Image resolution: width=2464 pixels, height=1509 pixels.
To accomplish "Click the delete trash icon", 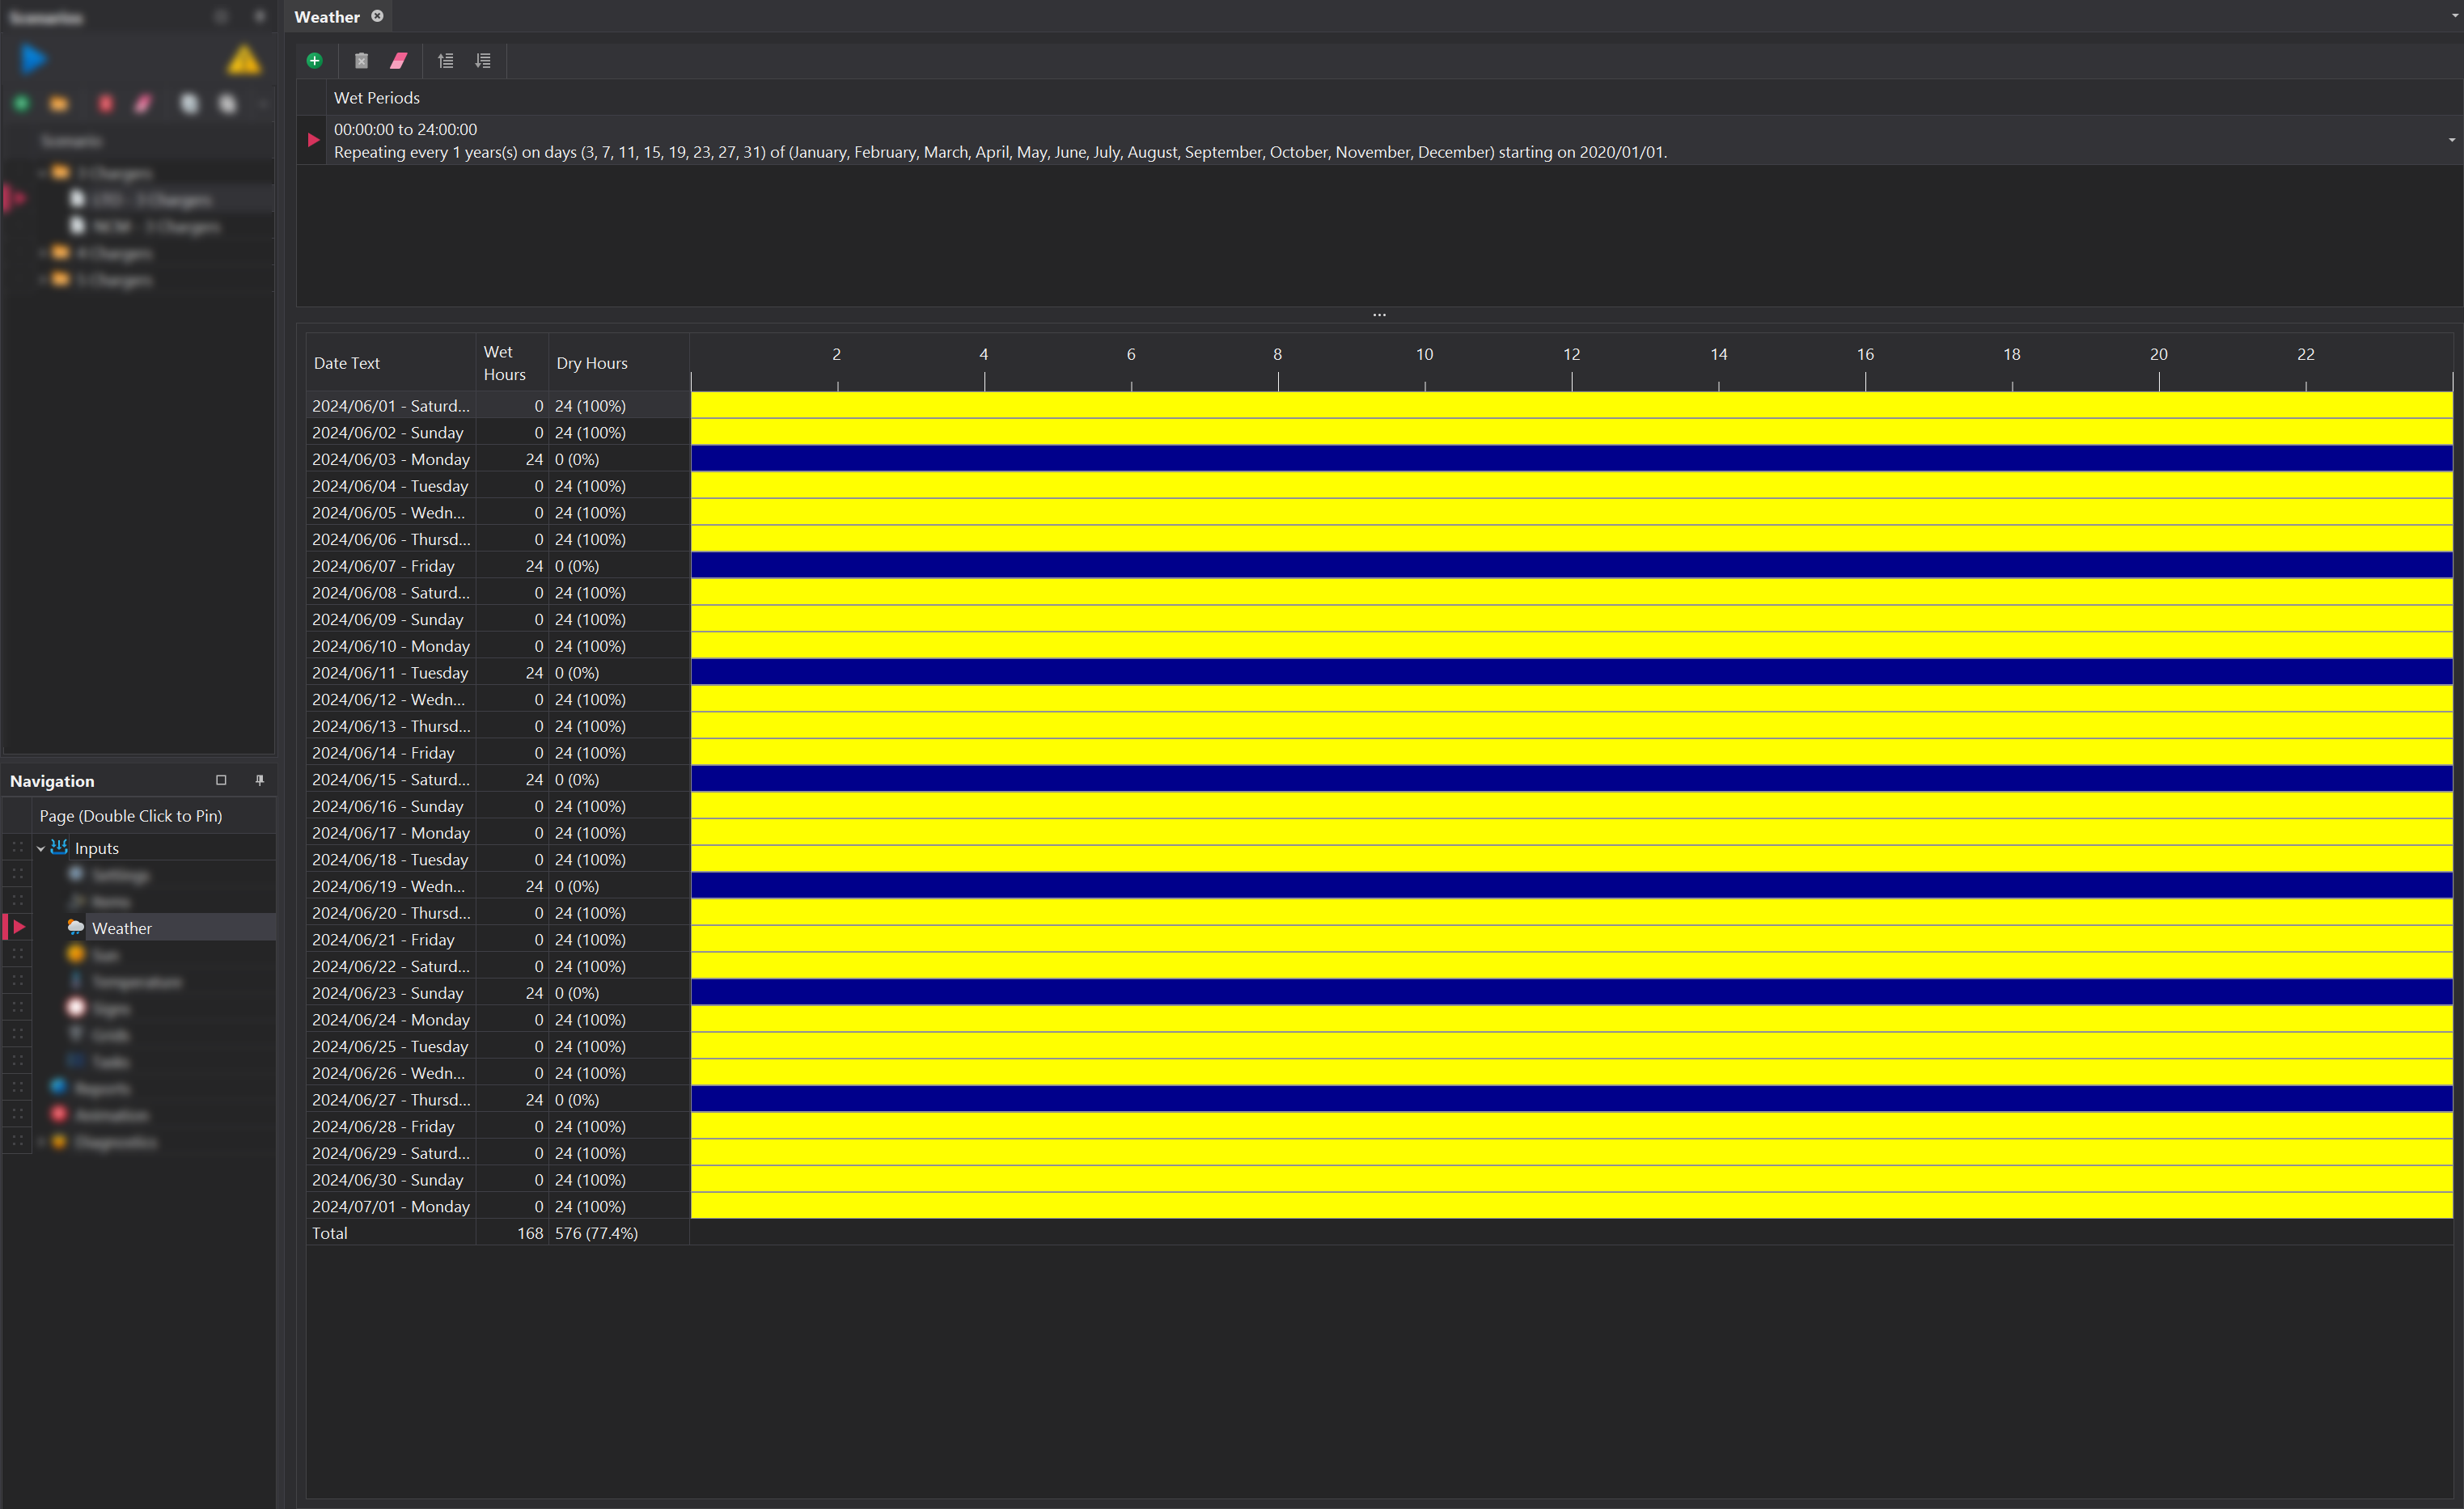I will pyautogui.click(x=361, y=61).
